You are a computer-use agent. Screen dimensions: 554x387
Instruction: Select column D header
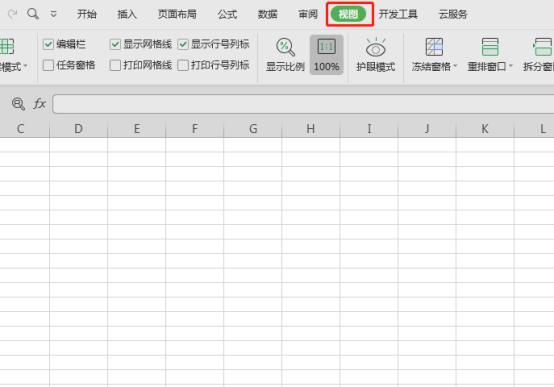pyautogui.click(x=78, y=129)
